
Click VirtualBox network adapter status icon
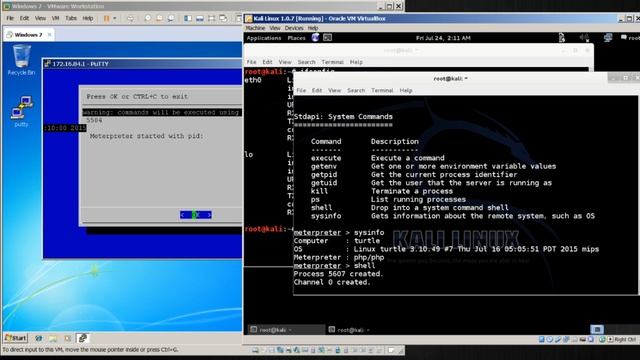[x=566, y=339]
